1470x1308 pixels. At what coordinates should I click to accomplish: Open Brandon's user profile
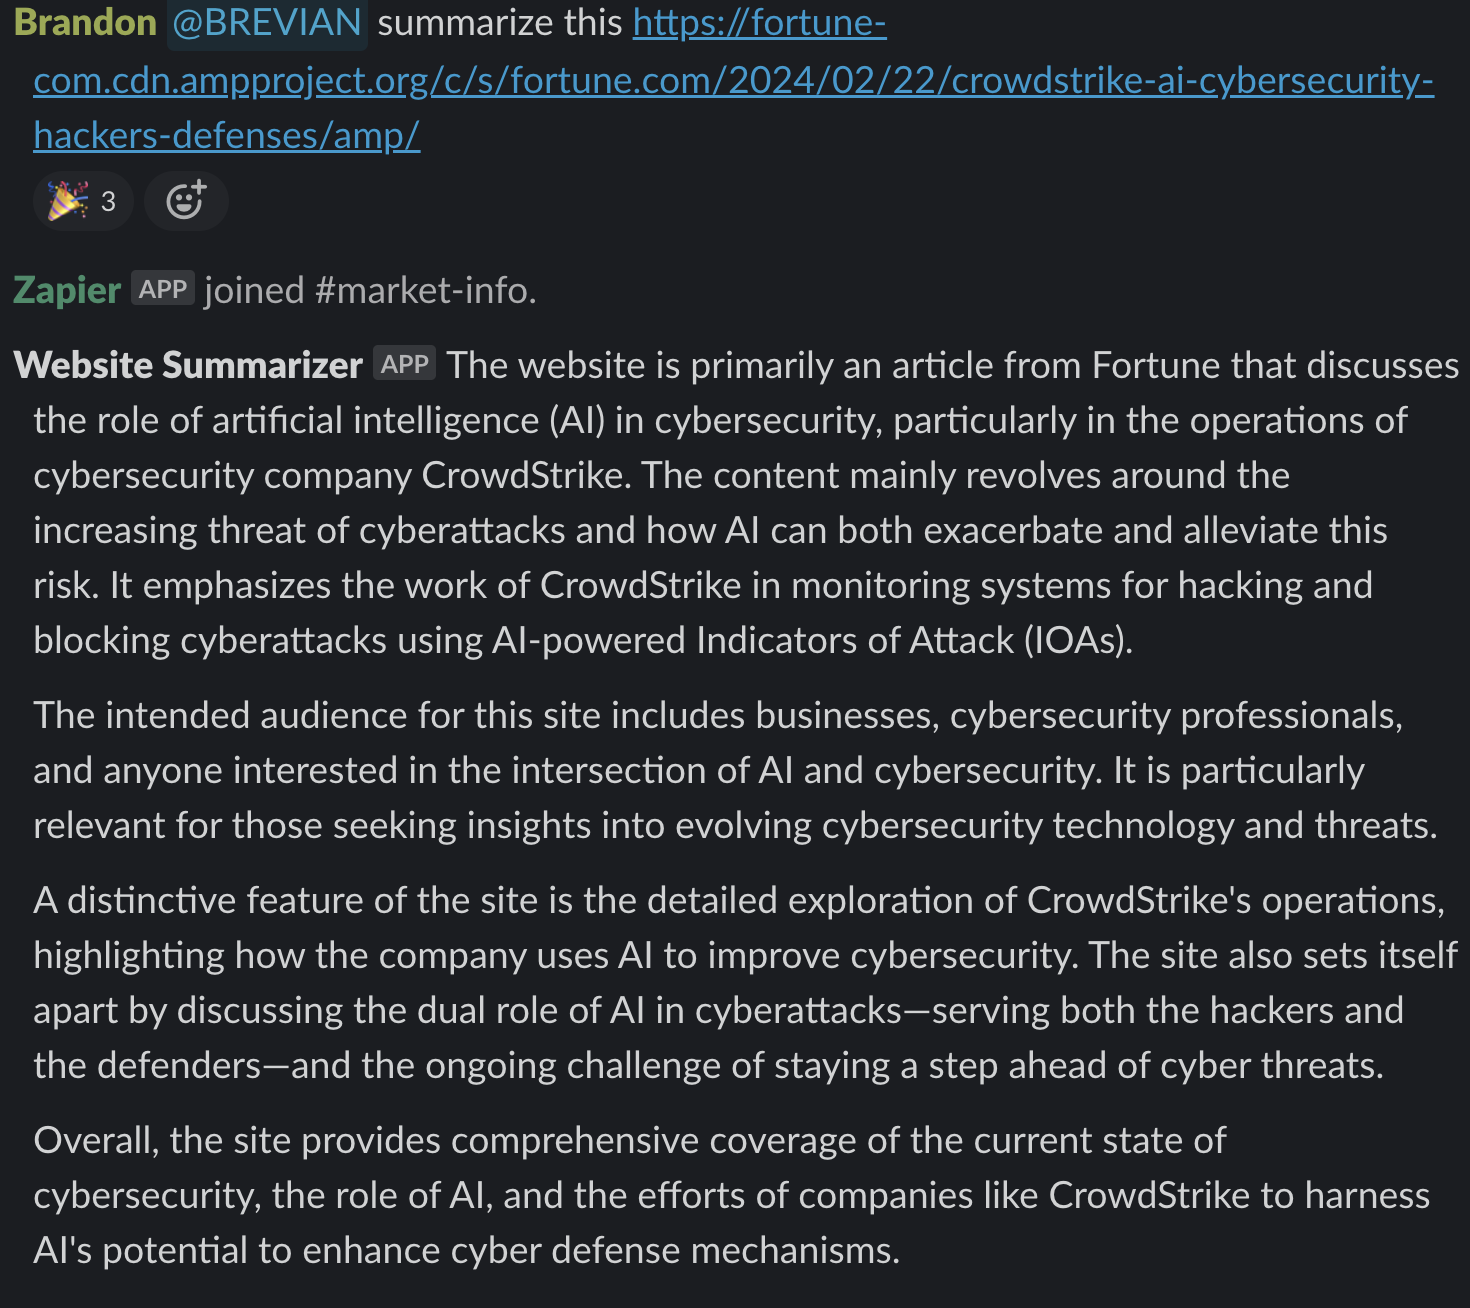85,22
